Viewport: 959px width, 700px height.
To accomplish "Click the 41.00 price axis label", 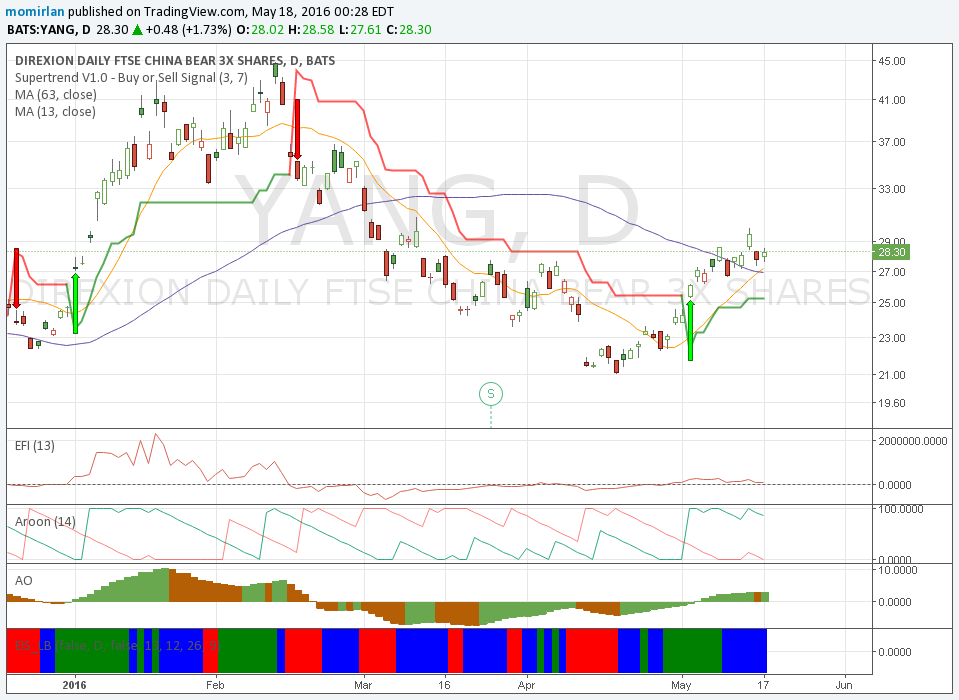I will click(892, 100).
